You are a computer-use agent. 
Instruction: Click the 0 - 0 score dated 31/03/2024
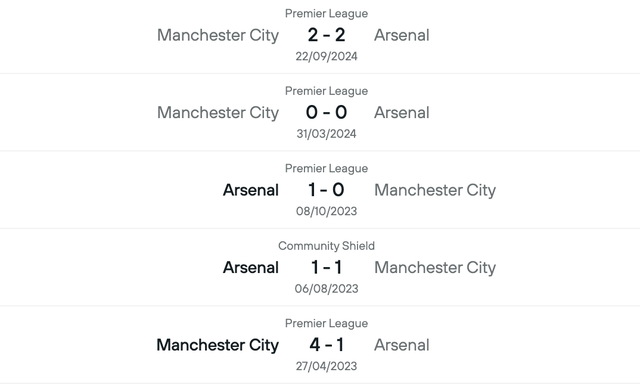(326, 113)
